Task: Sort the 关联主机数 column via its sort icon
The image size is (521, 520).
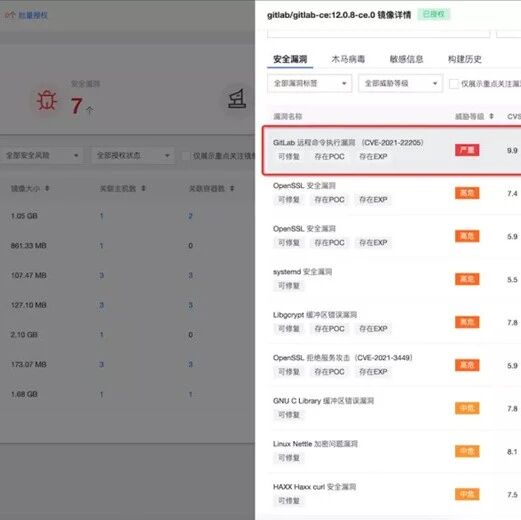Action: [143, 188]
